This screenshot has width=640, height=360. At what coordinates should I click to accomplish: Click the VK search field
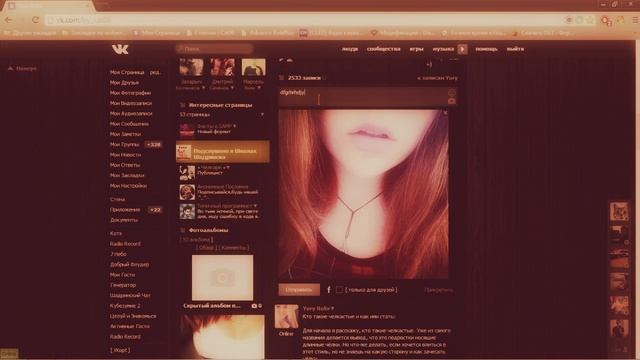click(215, 49)
